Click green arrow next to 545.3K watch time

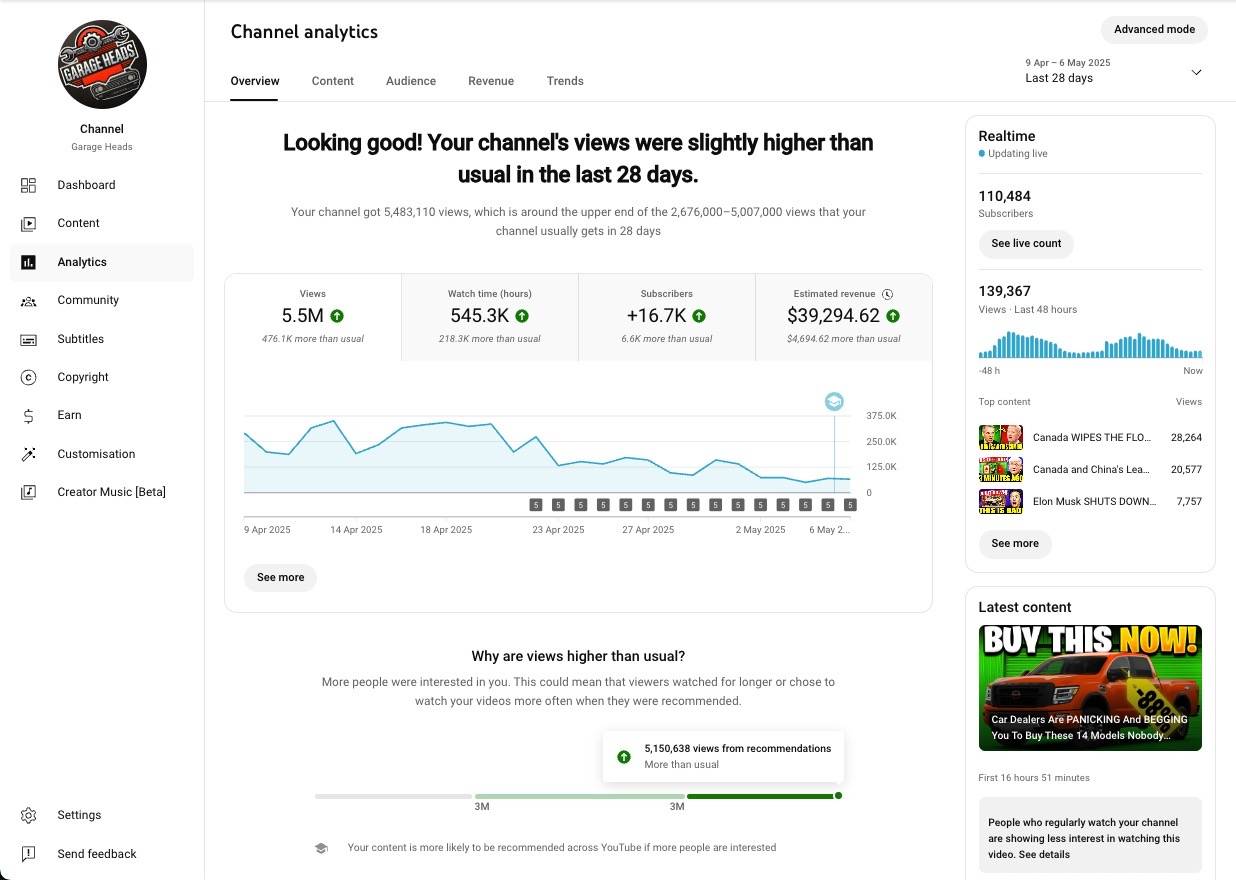[522, 316]
